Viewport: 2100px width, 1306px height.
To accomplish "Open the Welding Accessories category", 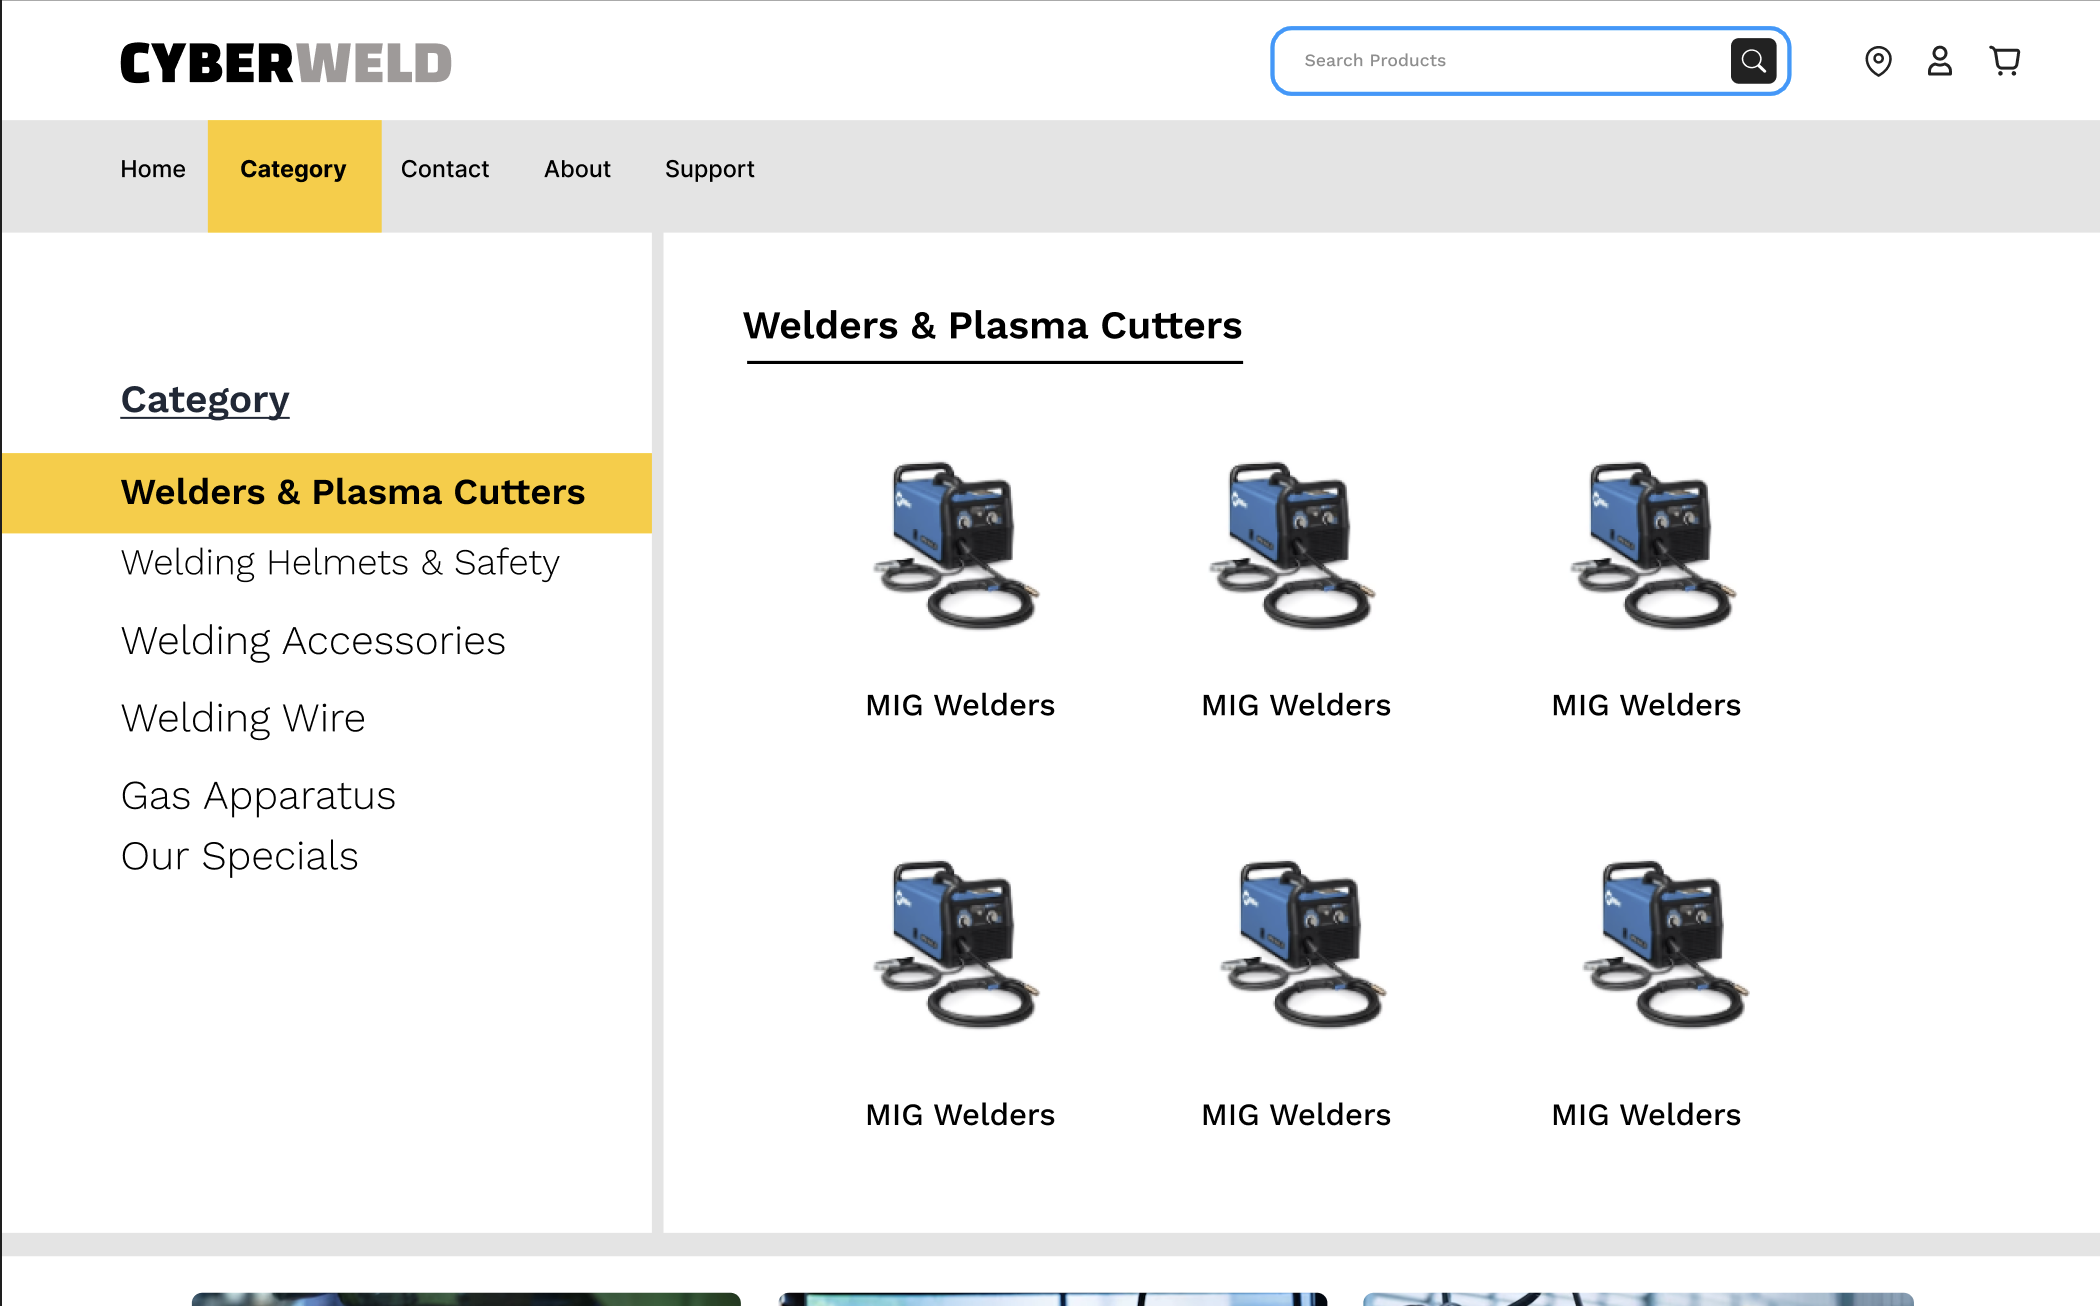I will point(313,640).
